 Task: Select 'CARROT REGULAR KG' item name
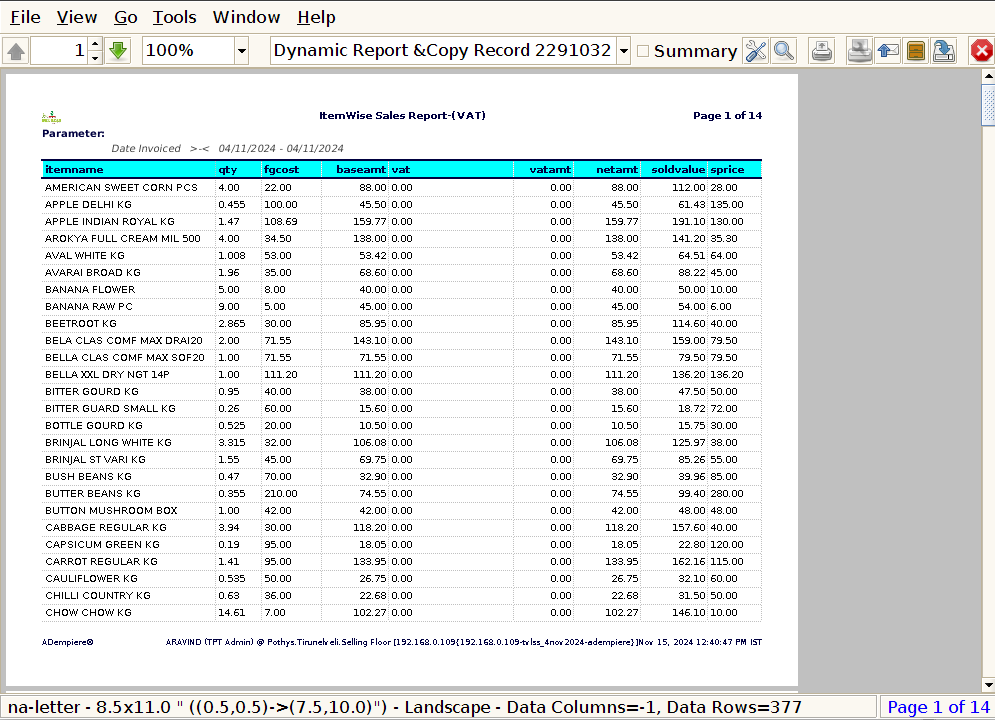tap(101, 562)
